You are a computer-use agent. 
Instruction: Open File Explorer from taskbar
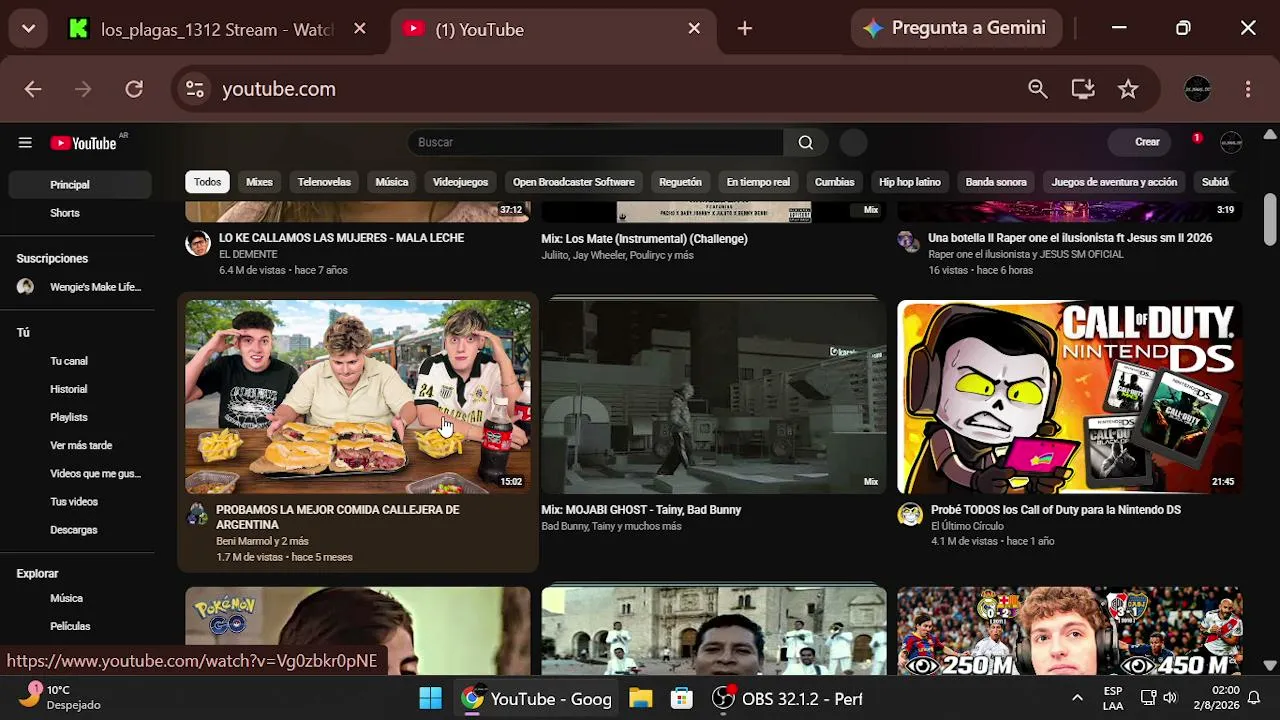pyautogui.click(x=640, y=698)
